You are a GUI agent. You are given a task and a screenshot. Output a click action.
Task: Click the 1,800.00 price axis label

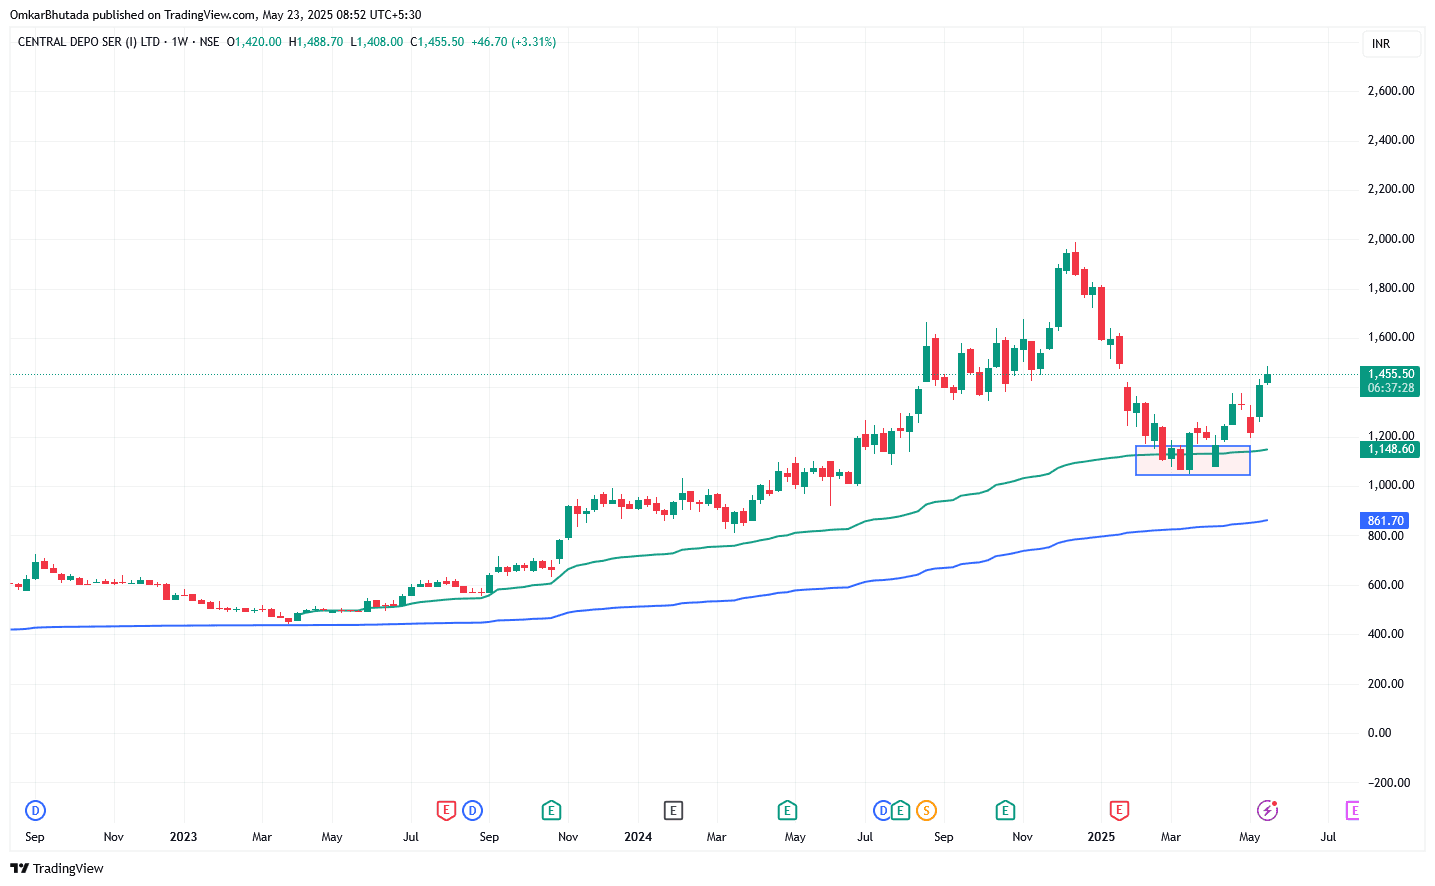pyautogui.click(x=1391, y=288)
